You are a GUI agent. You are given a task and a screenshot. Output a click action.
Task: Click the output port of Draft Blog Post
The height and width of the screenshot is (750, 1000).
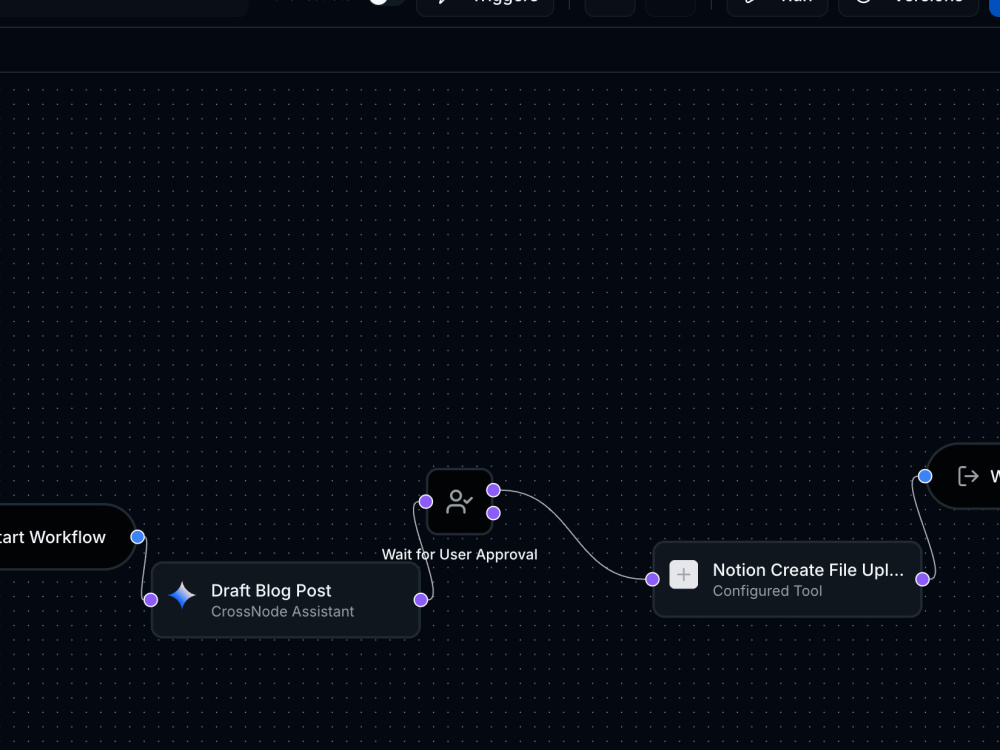(x=420, y=599)
